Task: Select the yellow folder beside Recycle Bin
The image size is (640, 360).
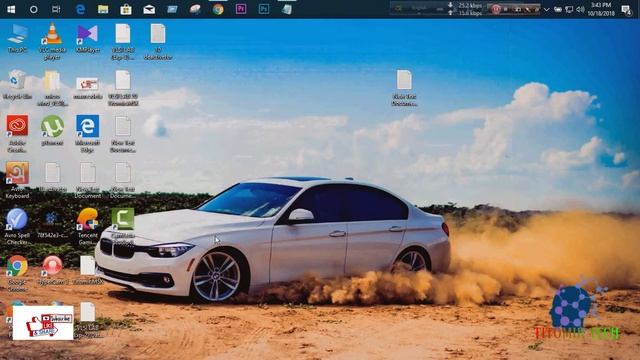Action: [52, 89]
